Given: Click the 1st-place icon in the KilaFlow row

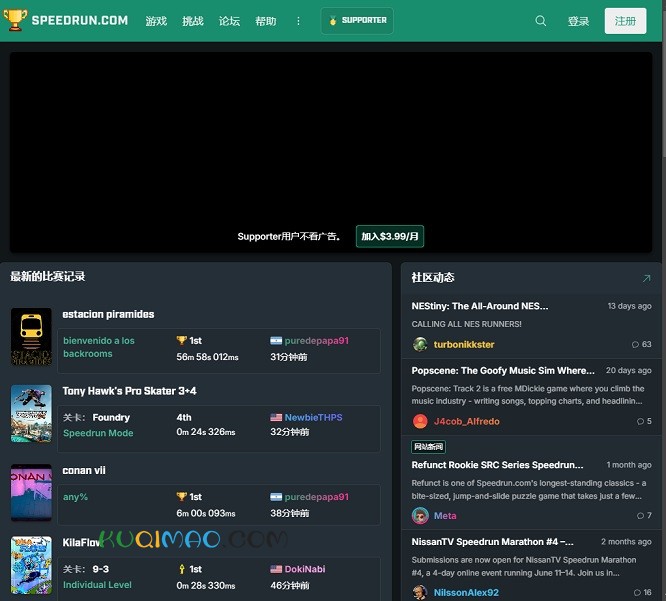Looking at the screenshot, I should pyautogui.click(x=182, y=569).
